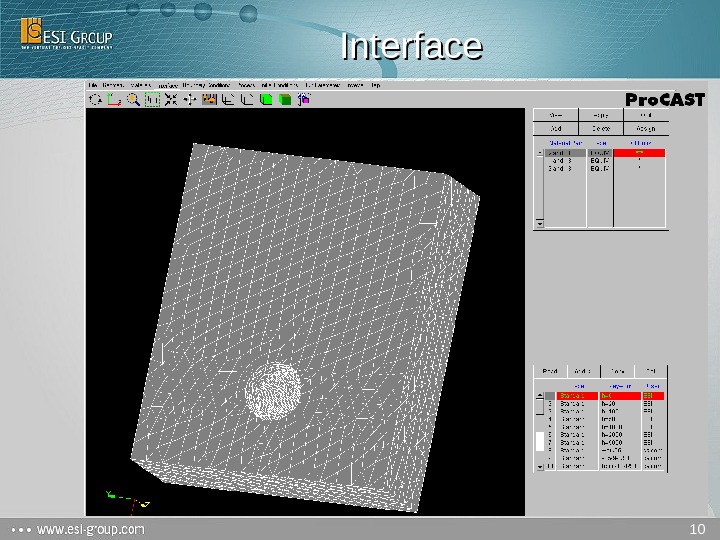Click the last toolbar icon with red and blue
Image resolution: width=720 pixels, height=540 pixels.
point(304,99)
